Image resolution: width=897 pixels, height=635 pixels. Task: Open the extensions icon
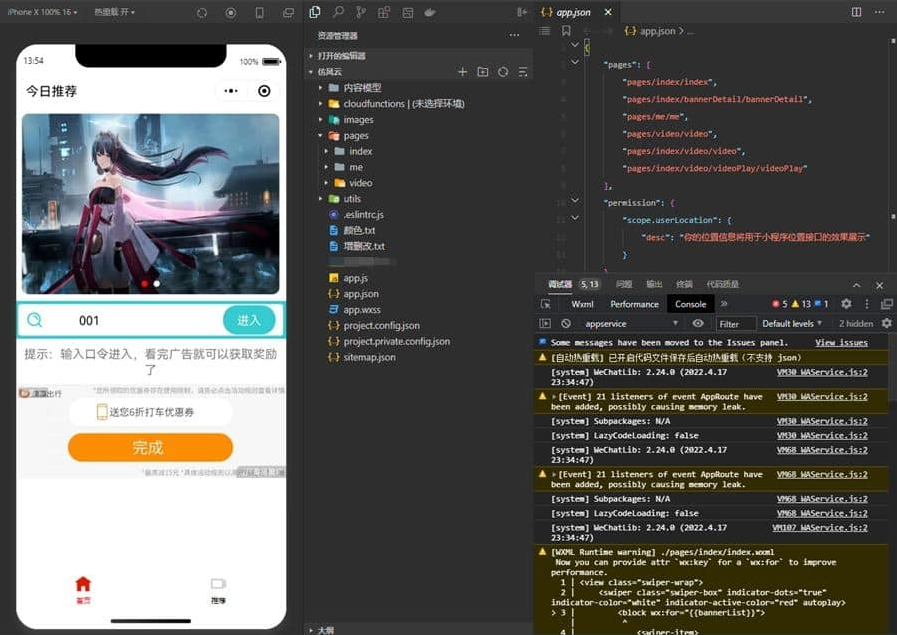384,12
